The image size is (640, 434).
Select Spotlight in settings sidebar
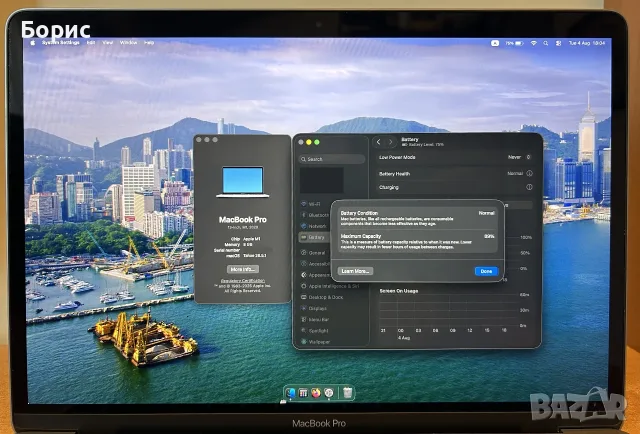[x=317, y=331]
